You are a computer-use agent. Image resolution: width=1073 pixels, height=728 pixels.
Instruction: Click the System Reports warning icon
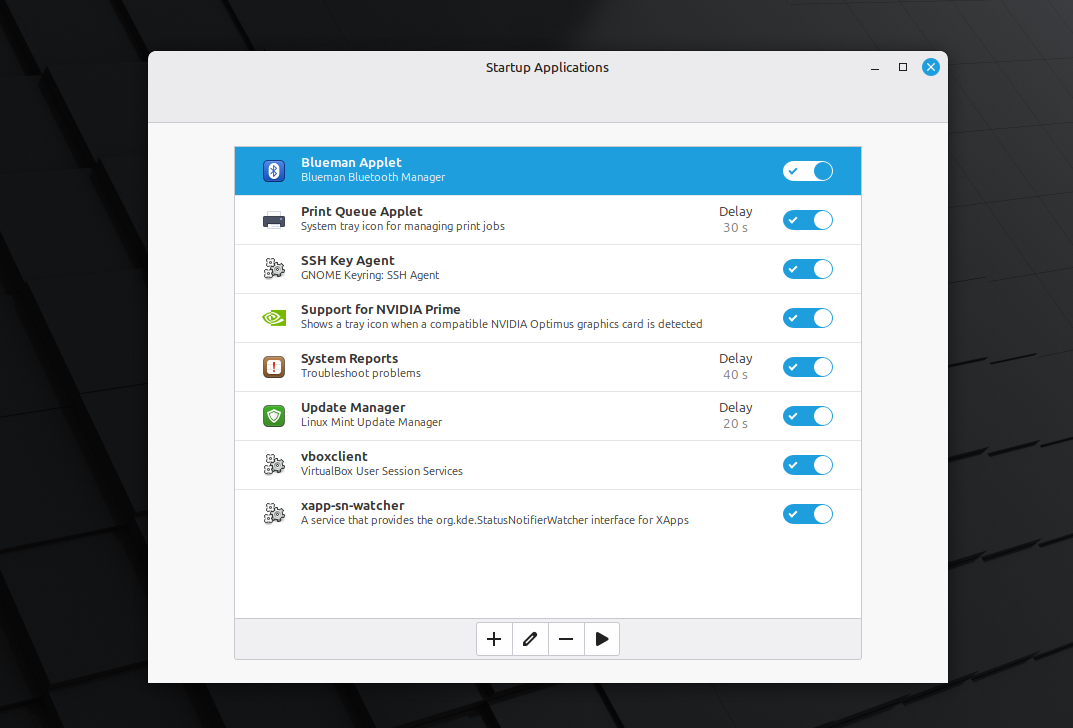[x=273, y=366]
